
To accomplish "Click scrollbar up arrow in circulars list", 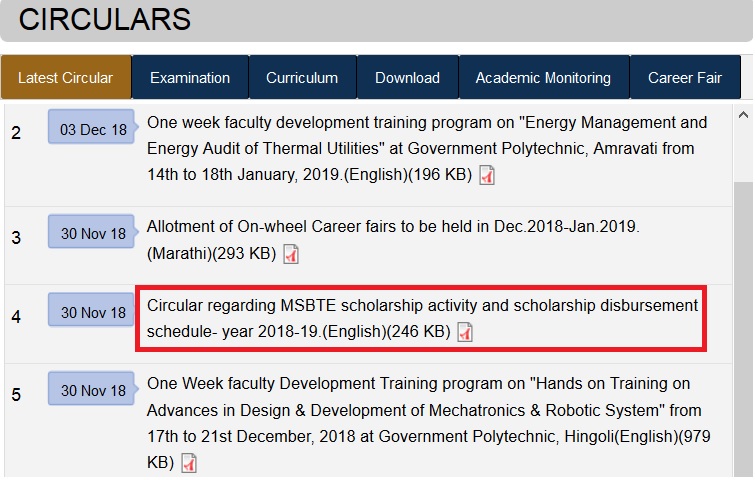I will 743,115.
